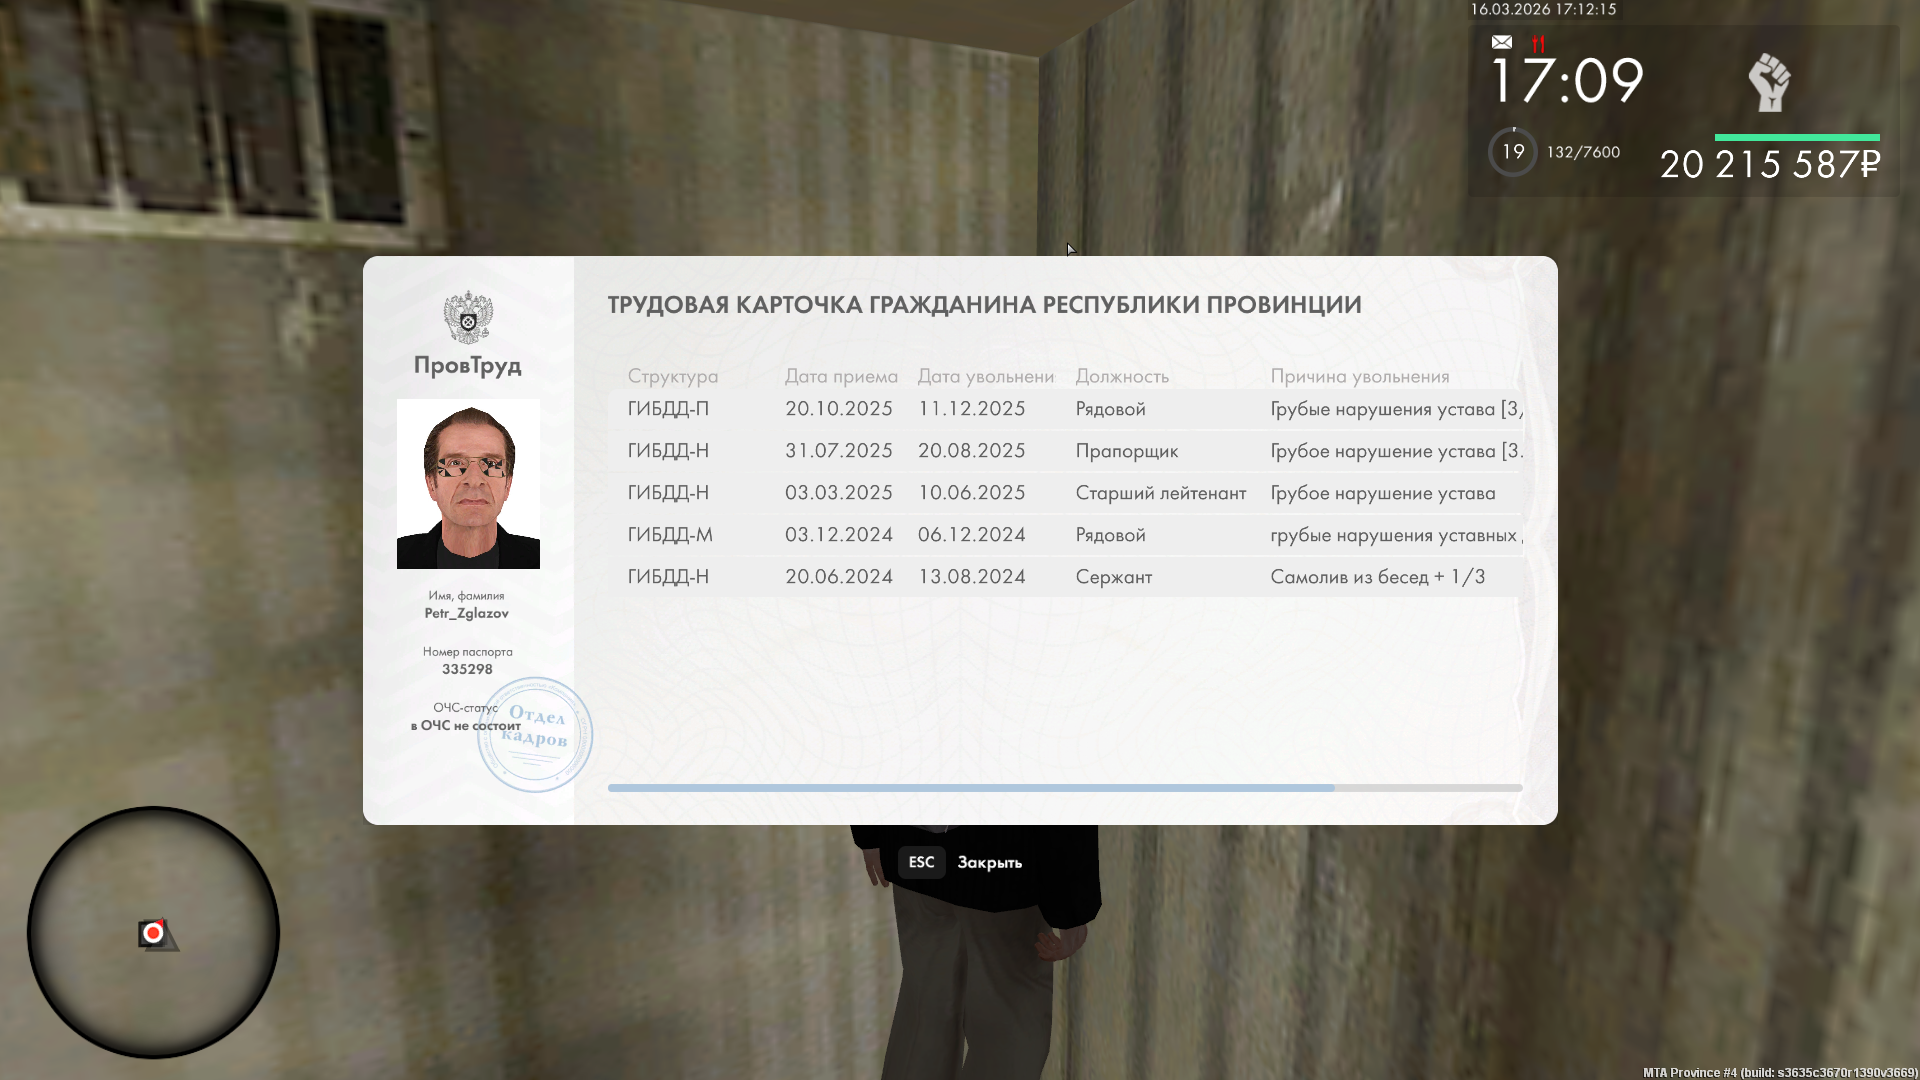
Task: Click the 20 215 587₽ money balance
Action: click(1769, 165)
